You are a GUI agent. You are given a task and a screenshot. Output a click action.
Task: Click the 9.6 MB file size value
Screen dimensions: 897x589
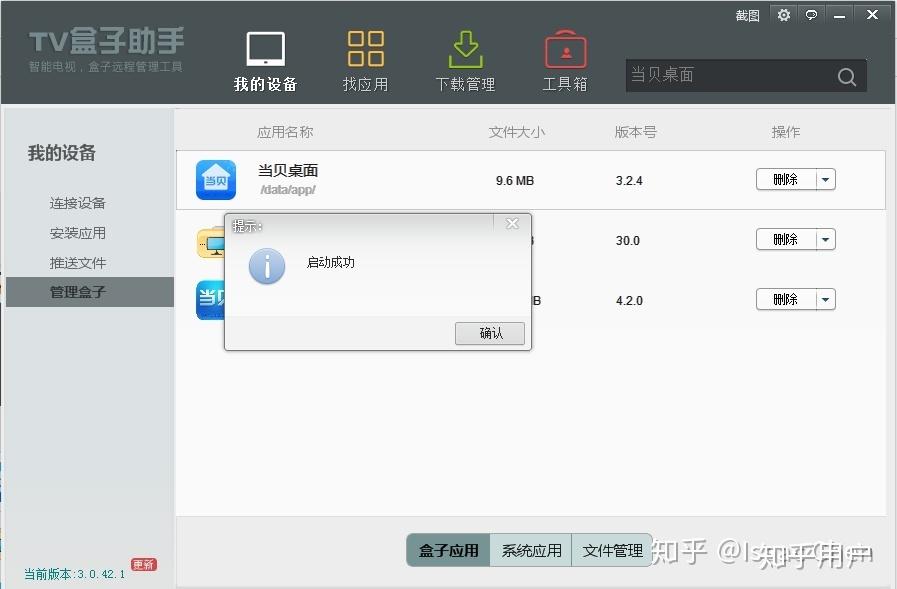point(515,181)
